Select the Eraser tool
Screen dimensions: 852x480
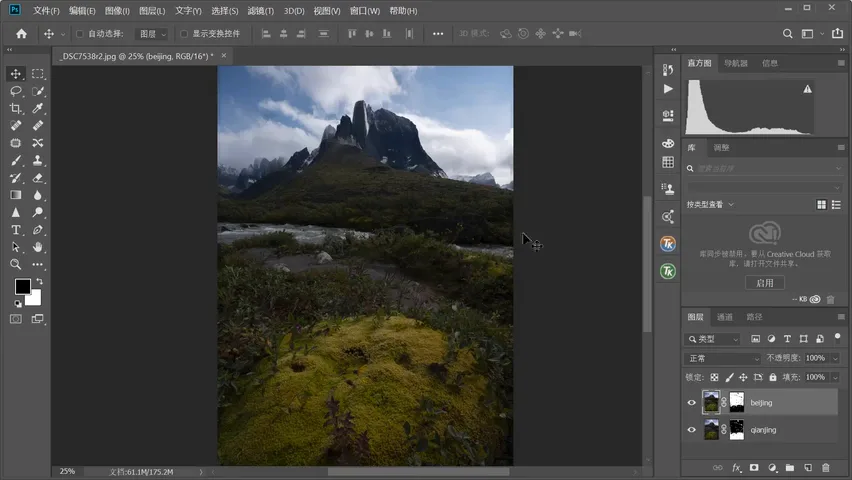[37, 178]
